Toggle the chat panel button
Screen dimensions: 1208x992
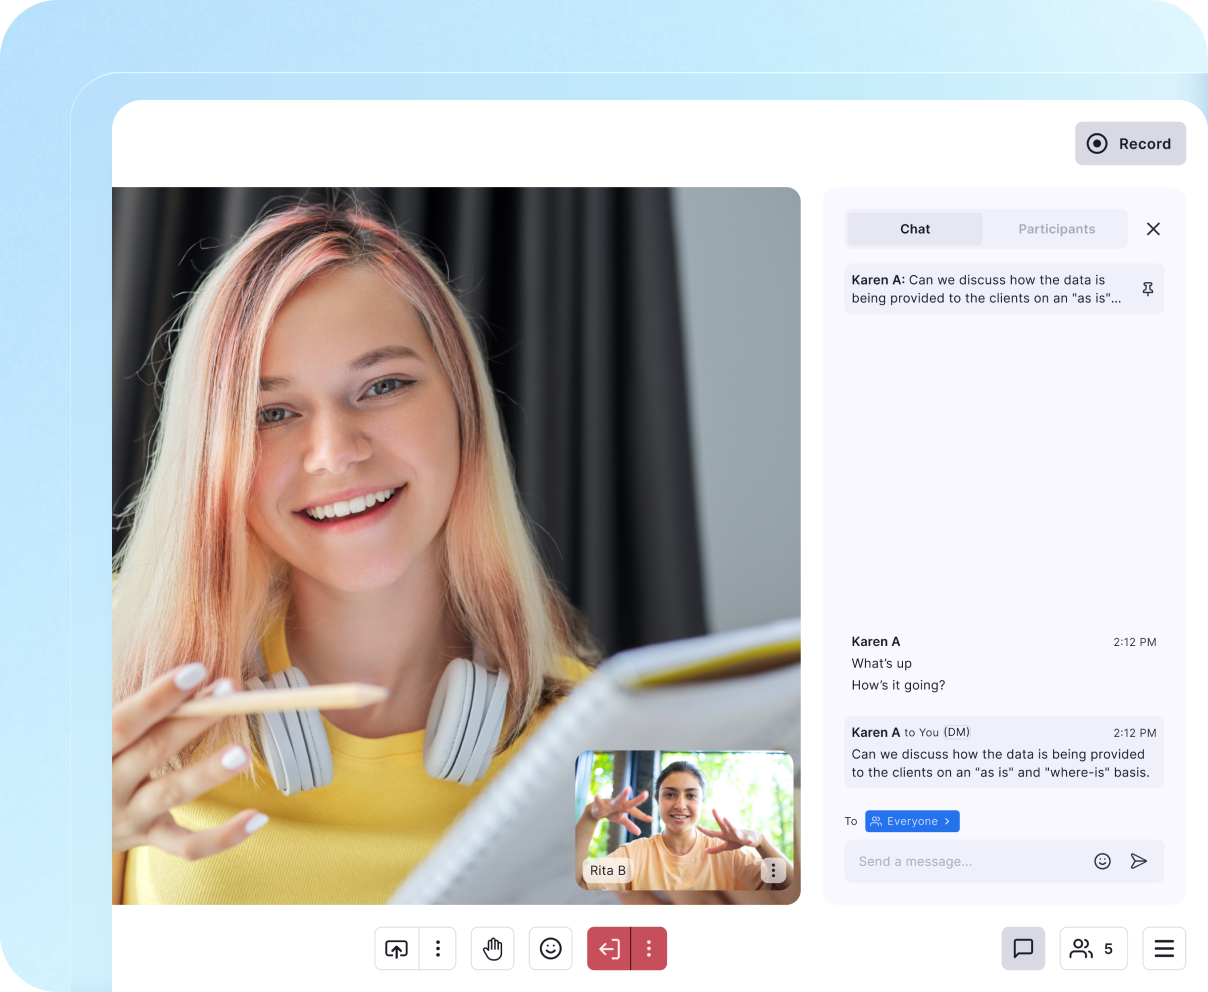click(x=1023, y=949)
